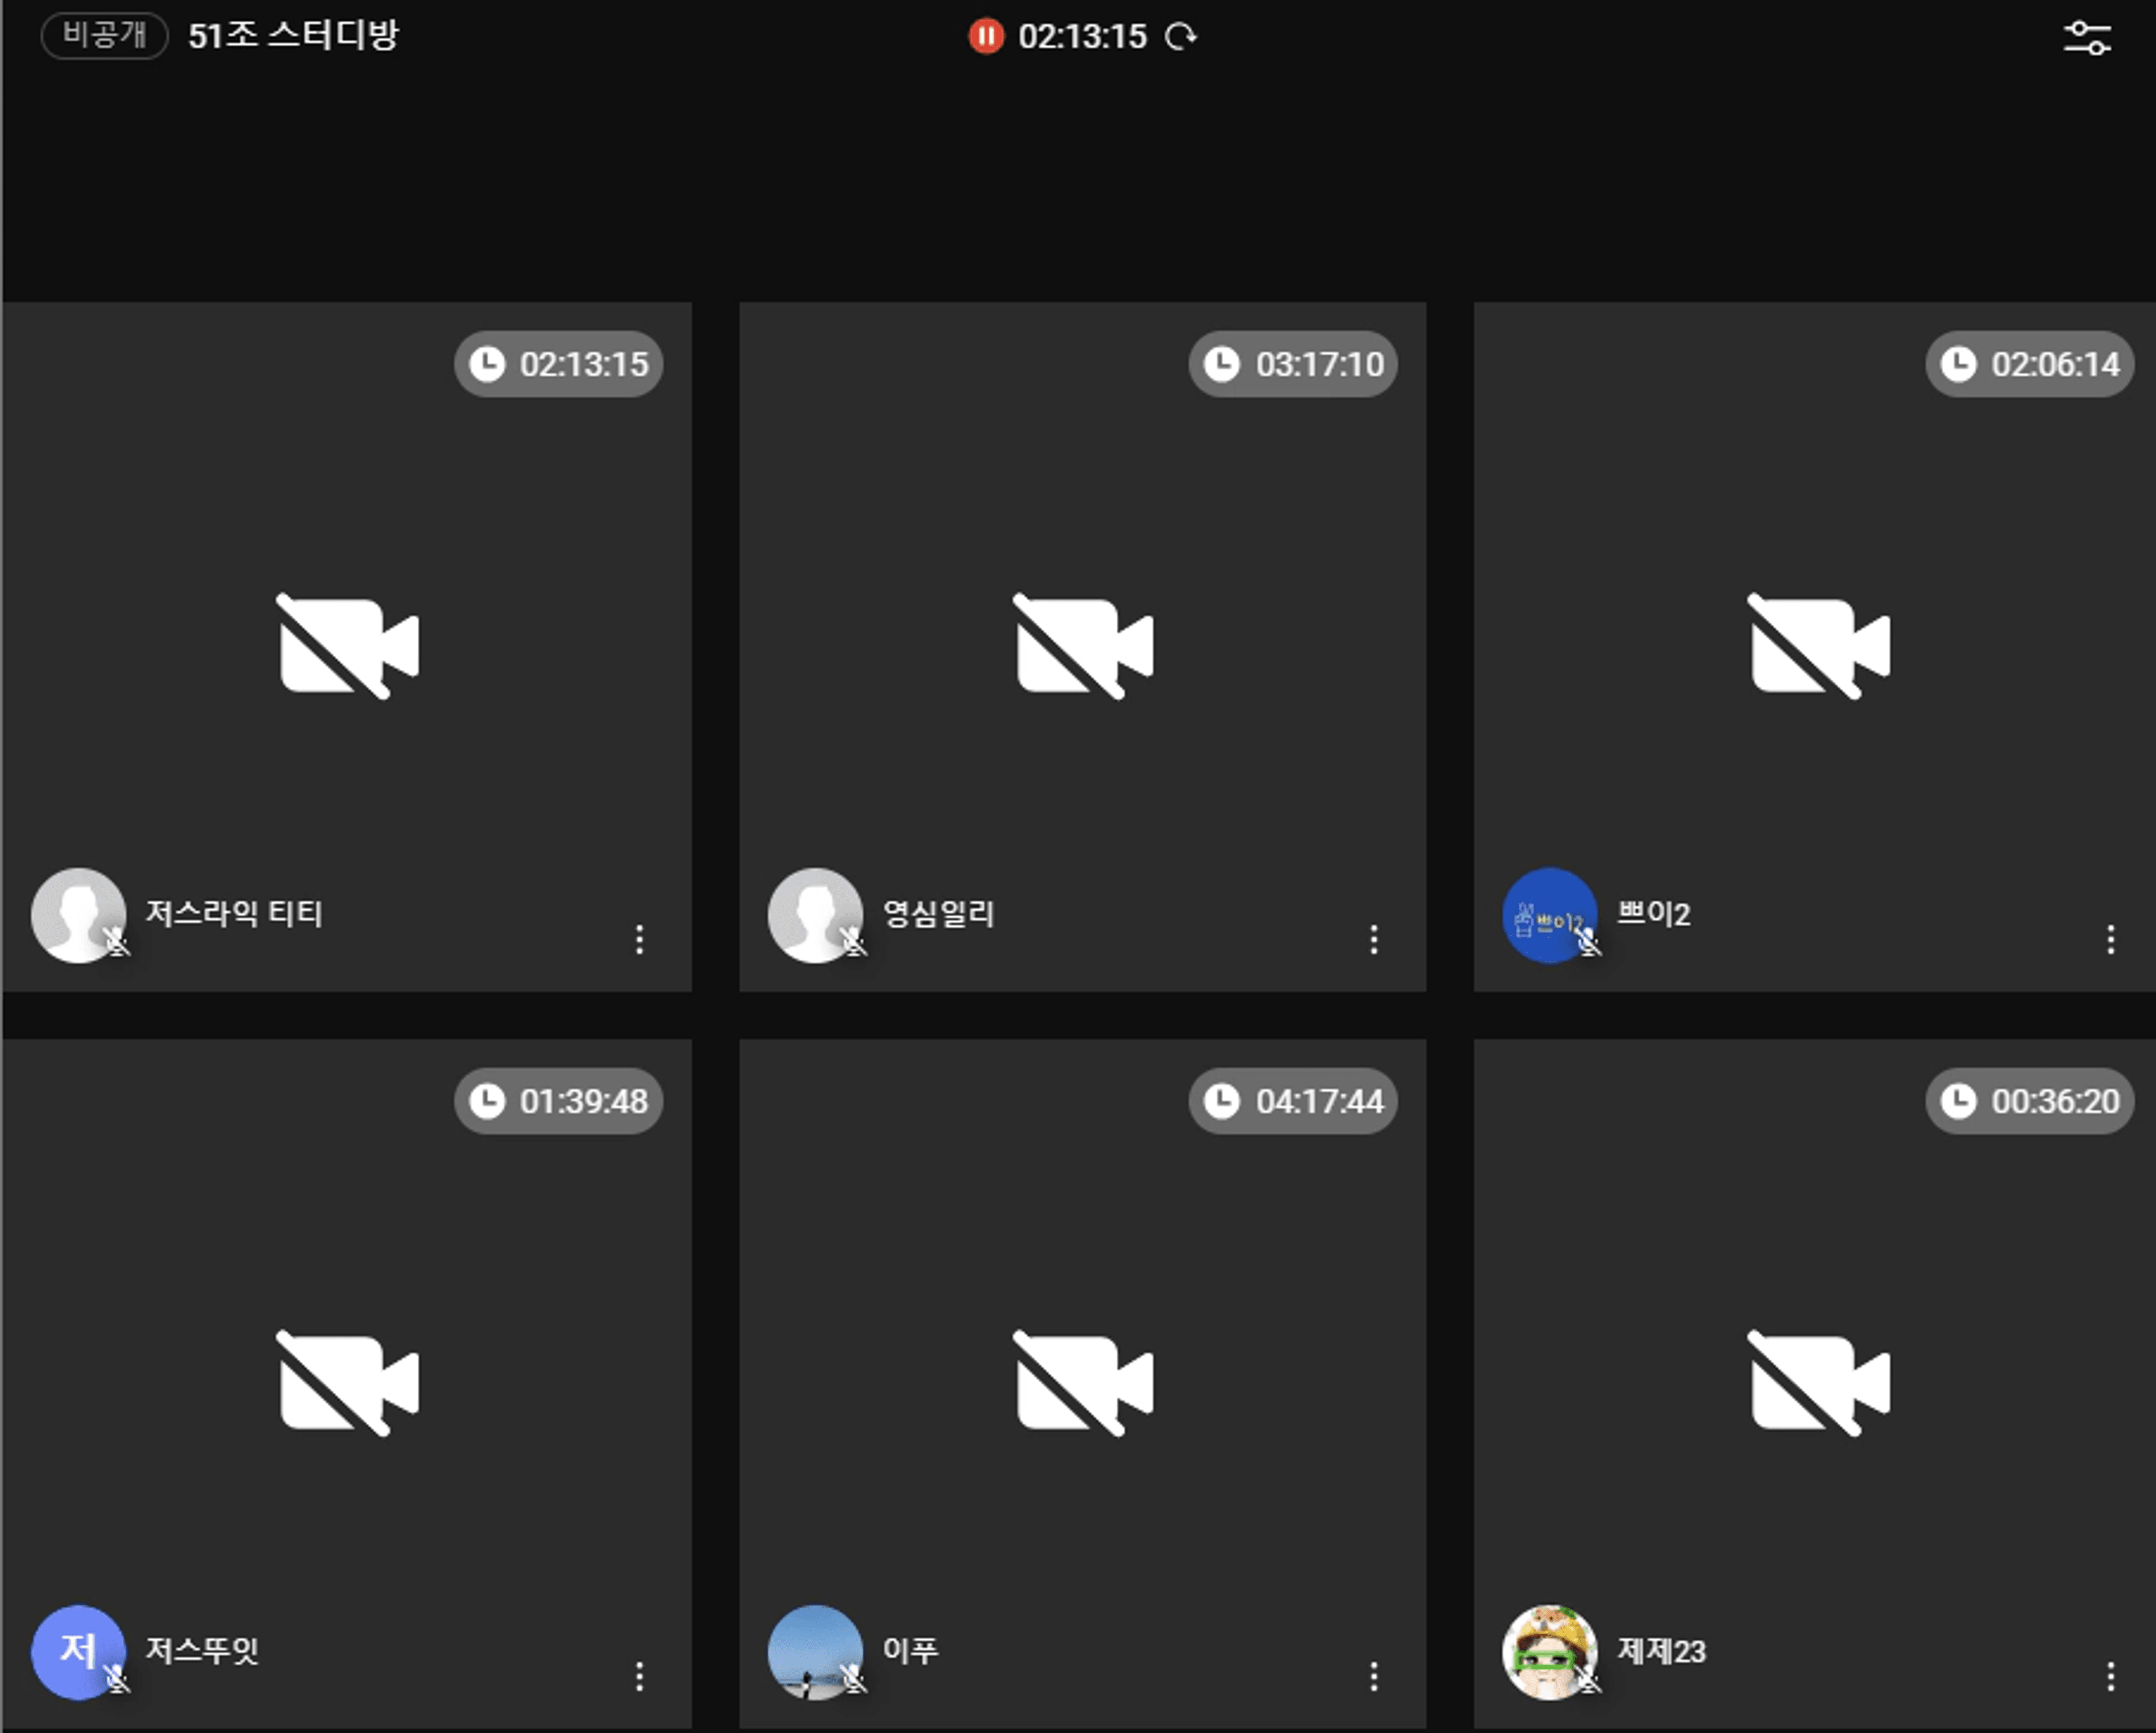Open more options menu for 뽀이2
Viewport: 2156px width, 1733px height.
coord(2110,939)
